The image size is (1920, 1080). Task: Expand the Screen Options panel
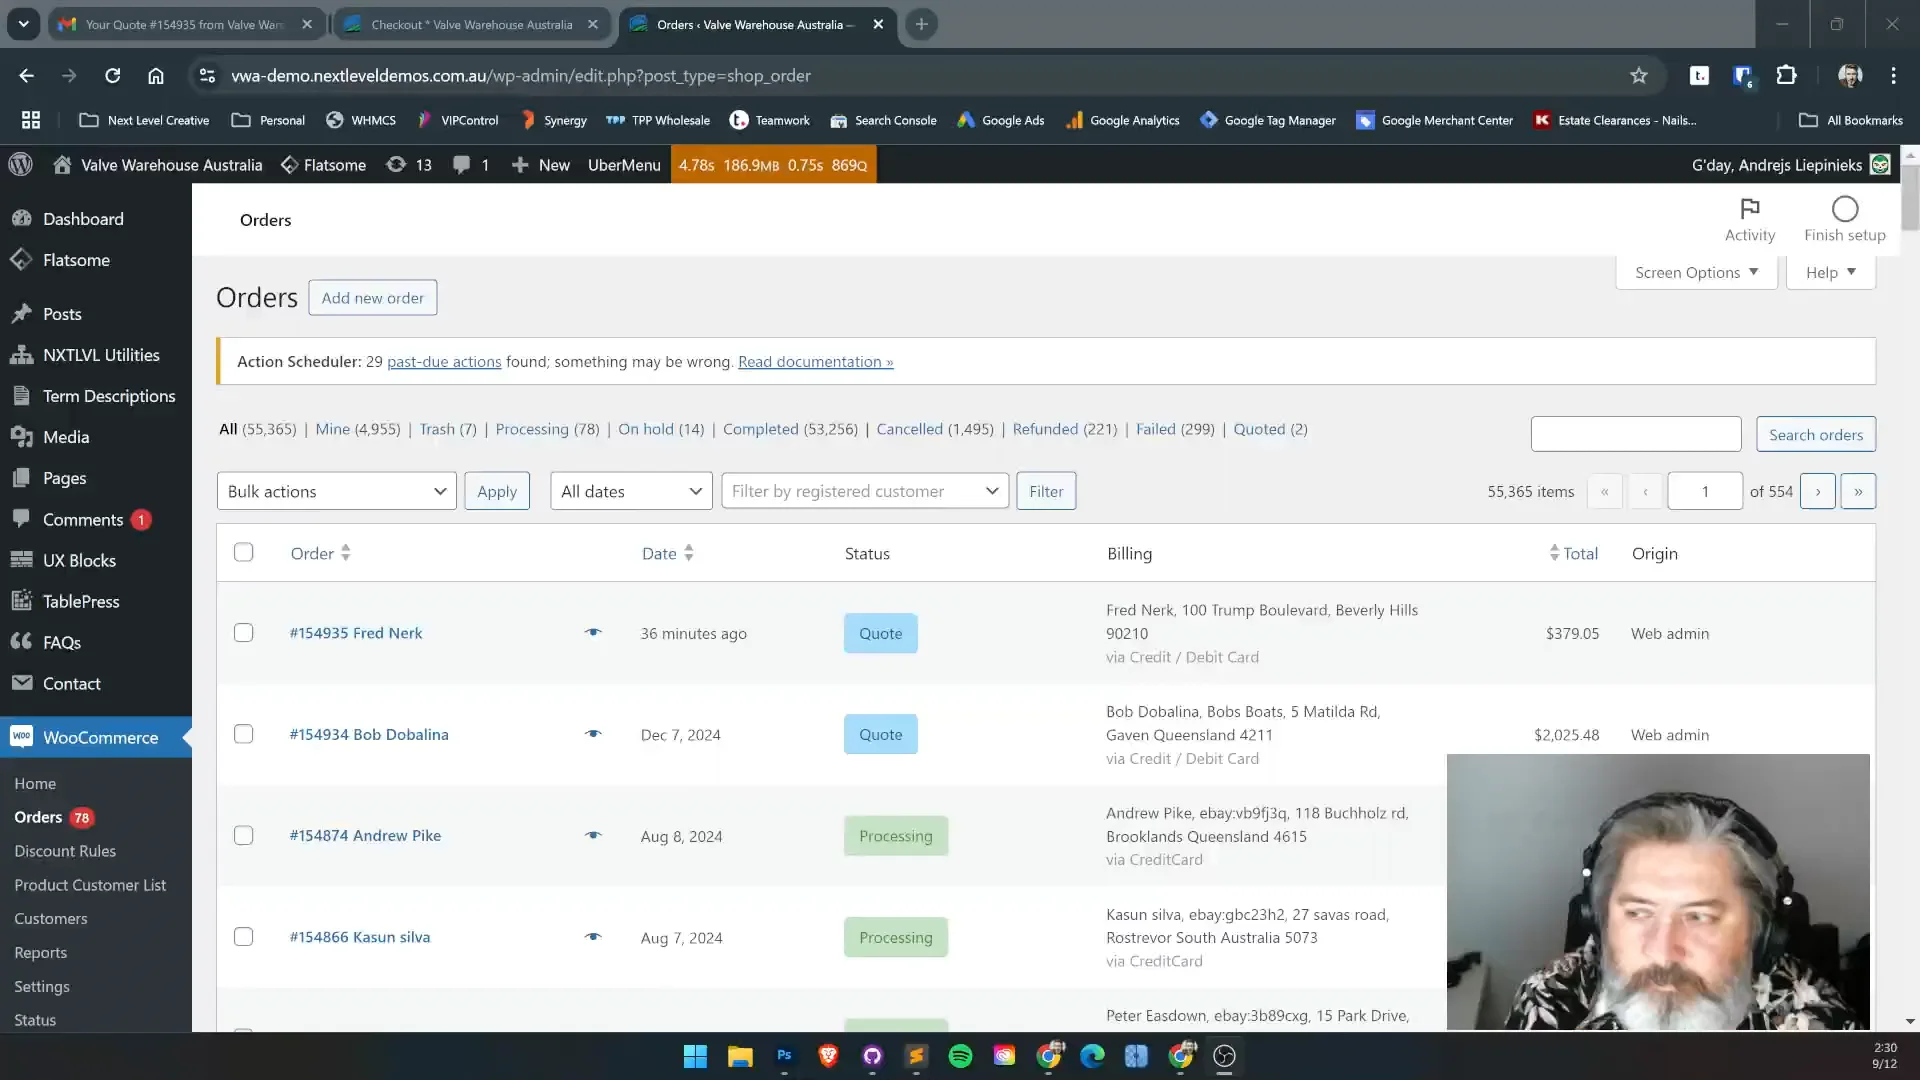tap(1695, 272)
